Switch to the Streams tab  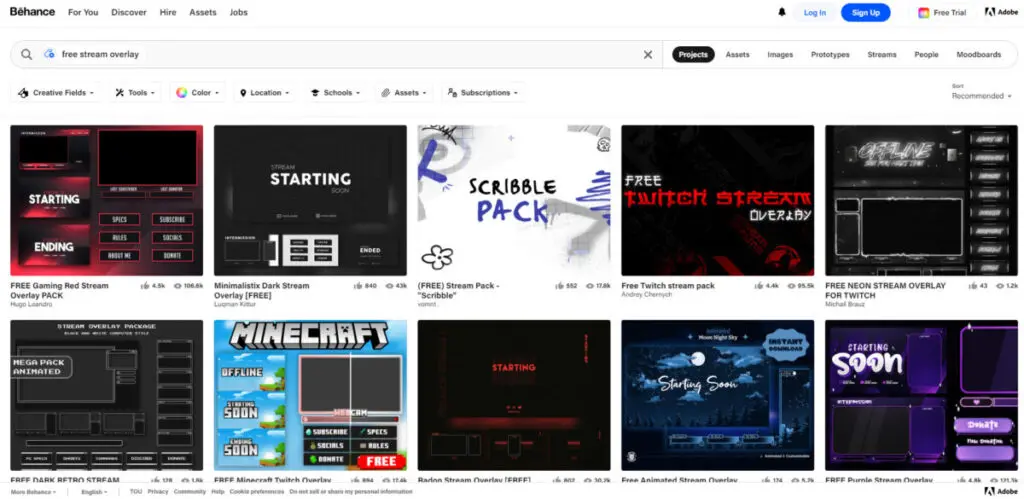click(882, 55)
